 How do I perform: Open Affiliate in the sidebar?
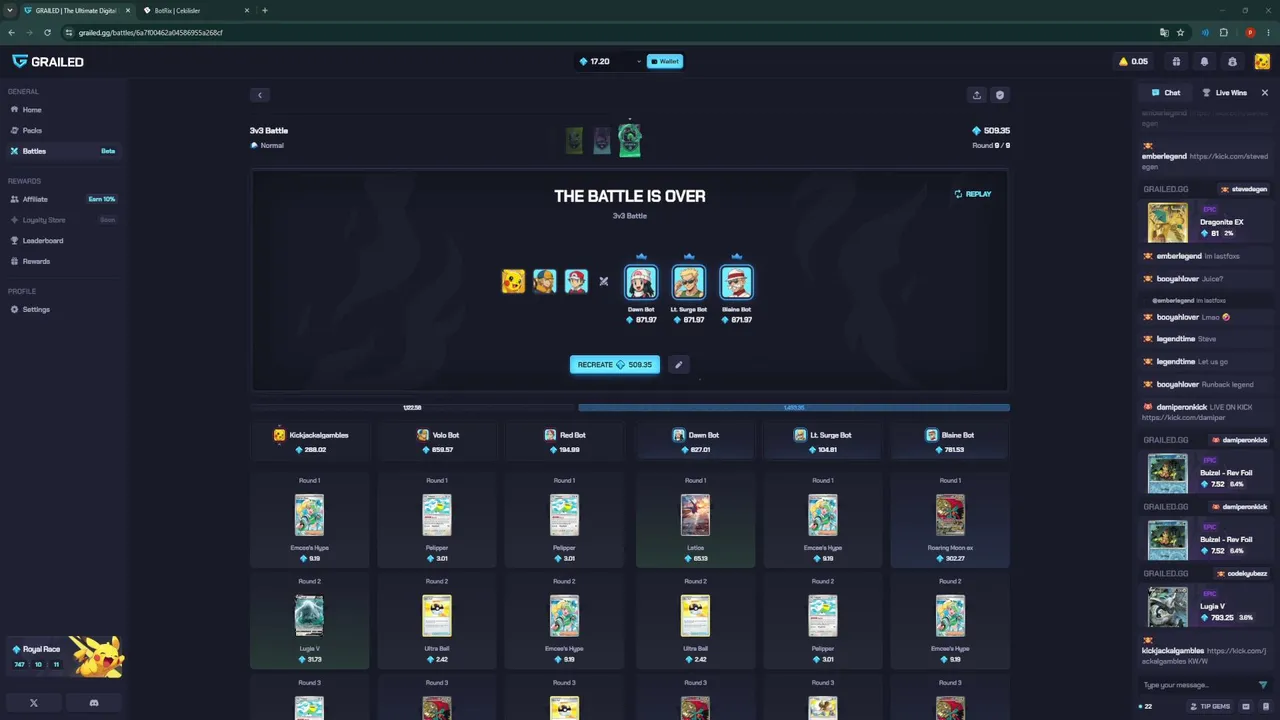click(62, 199)
